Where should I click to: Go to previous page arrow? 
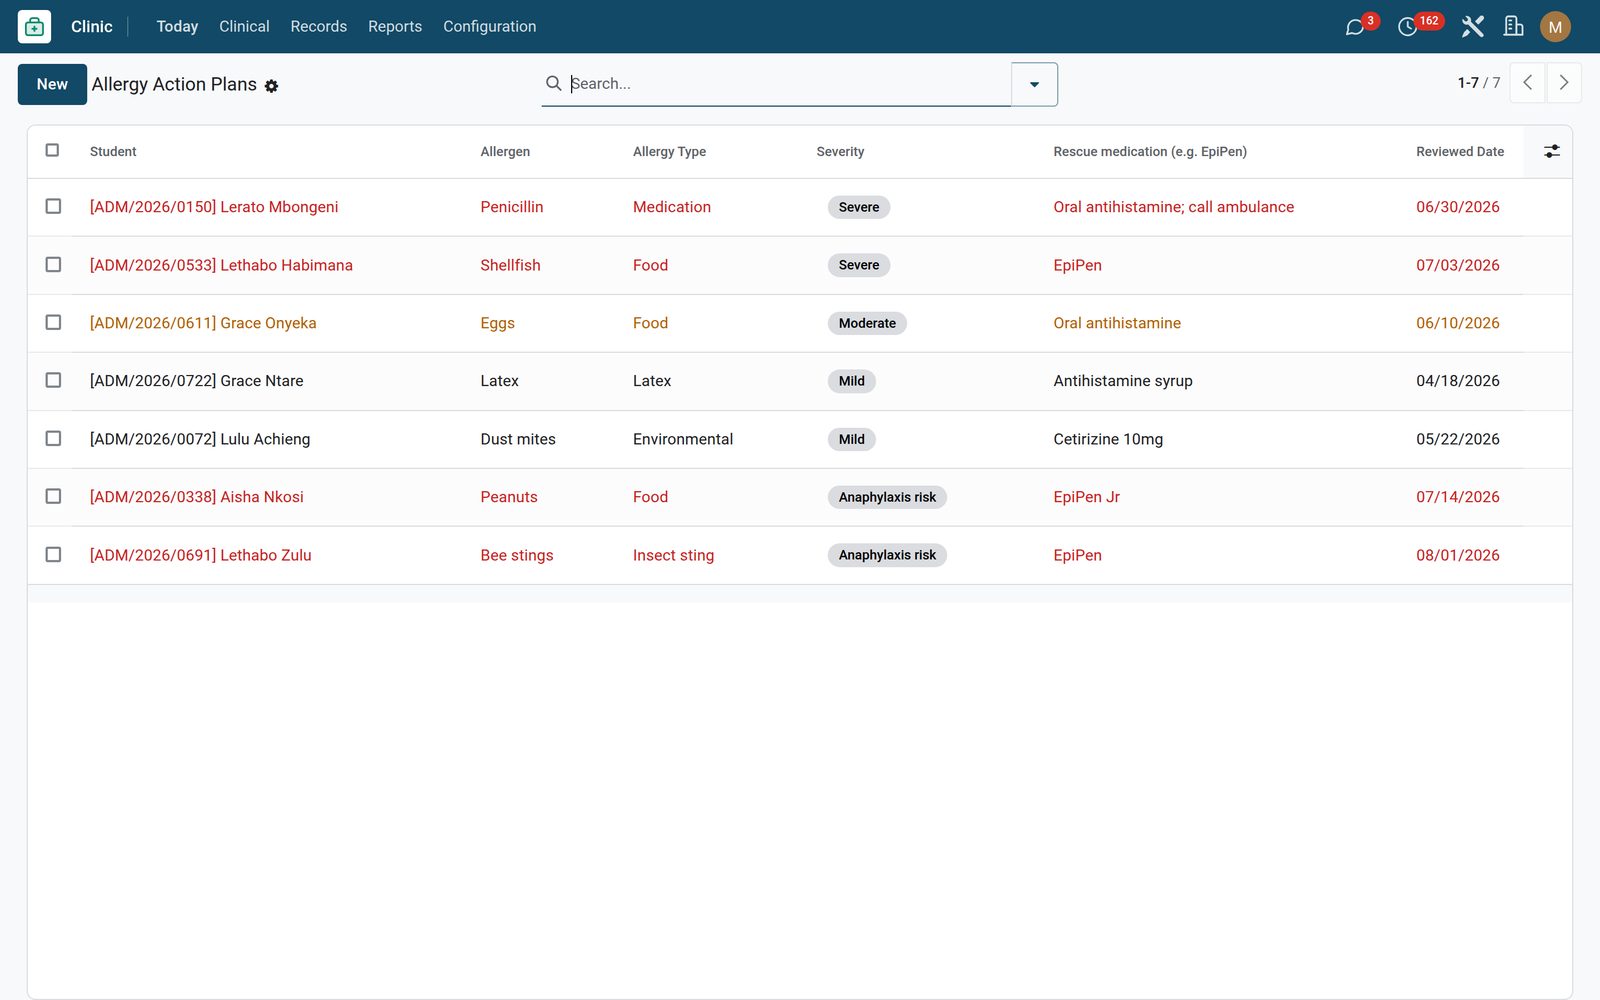click(x=1527, y=83)
